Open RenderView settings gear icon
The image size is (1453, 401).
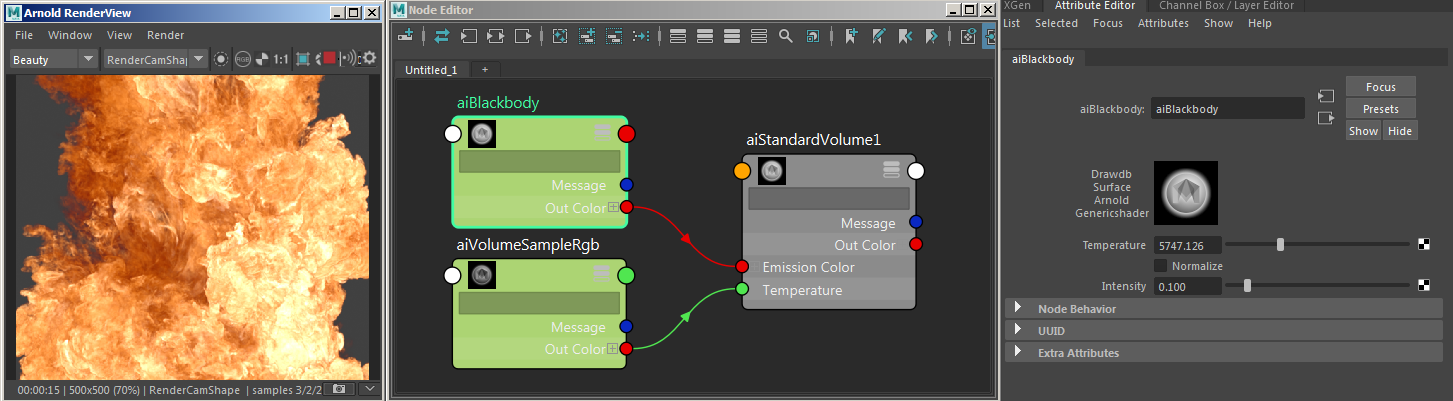(x=369, y=58)
